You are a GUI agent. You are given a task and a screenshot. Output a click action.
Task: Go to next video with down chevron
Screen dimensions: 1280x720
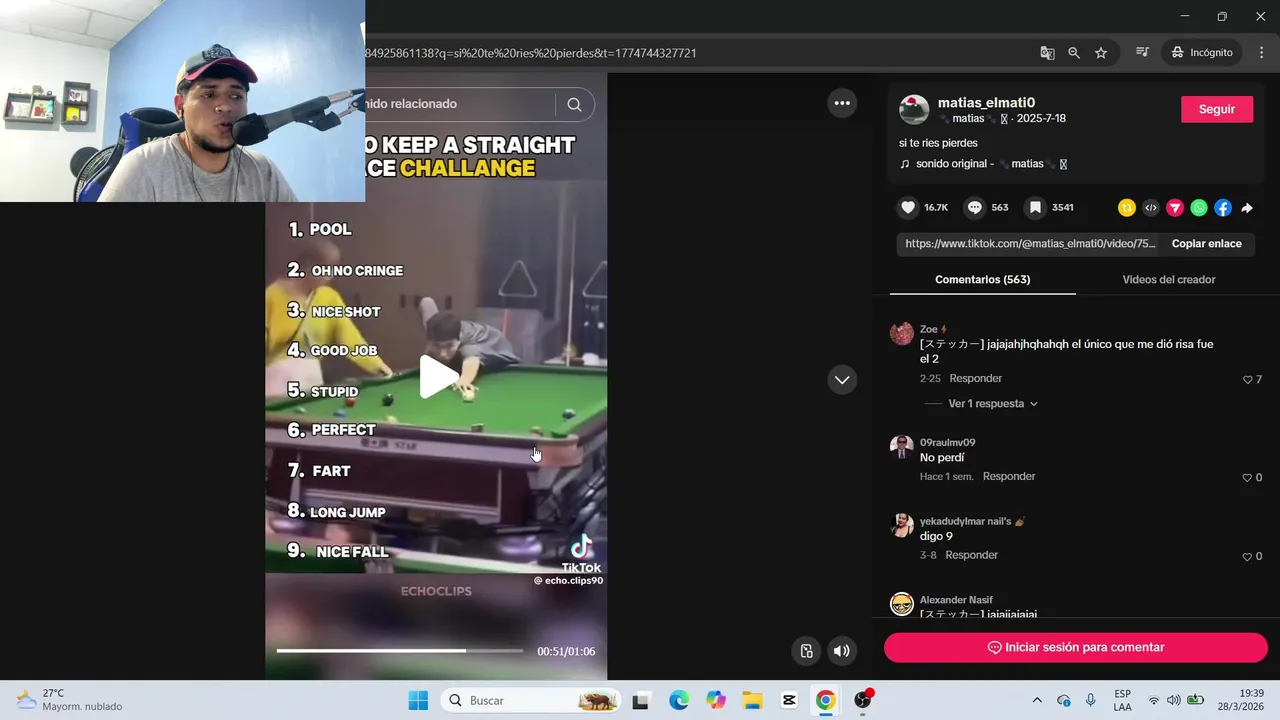coord(842,379)
